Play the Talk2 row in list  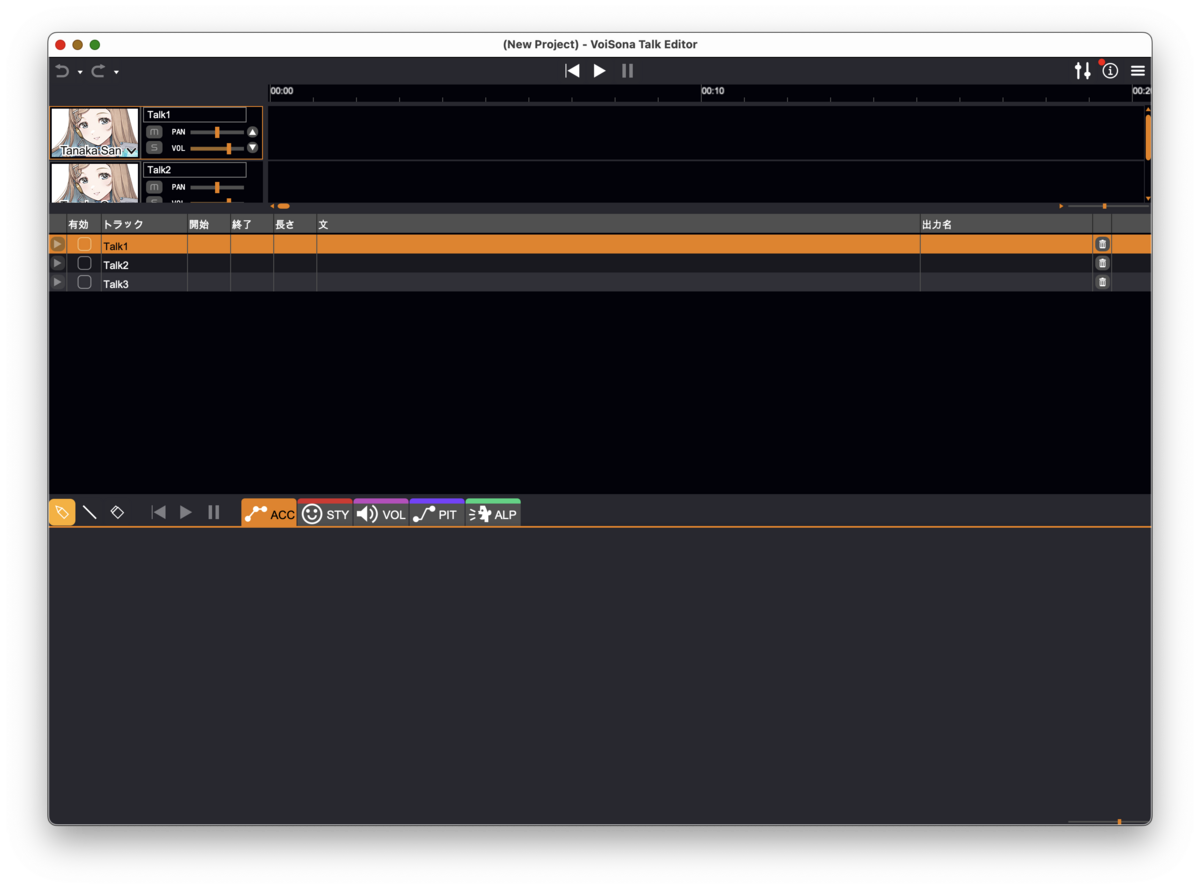click(58, 264)
